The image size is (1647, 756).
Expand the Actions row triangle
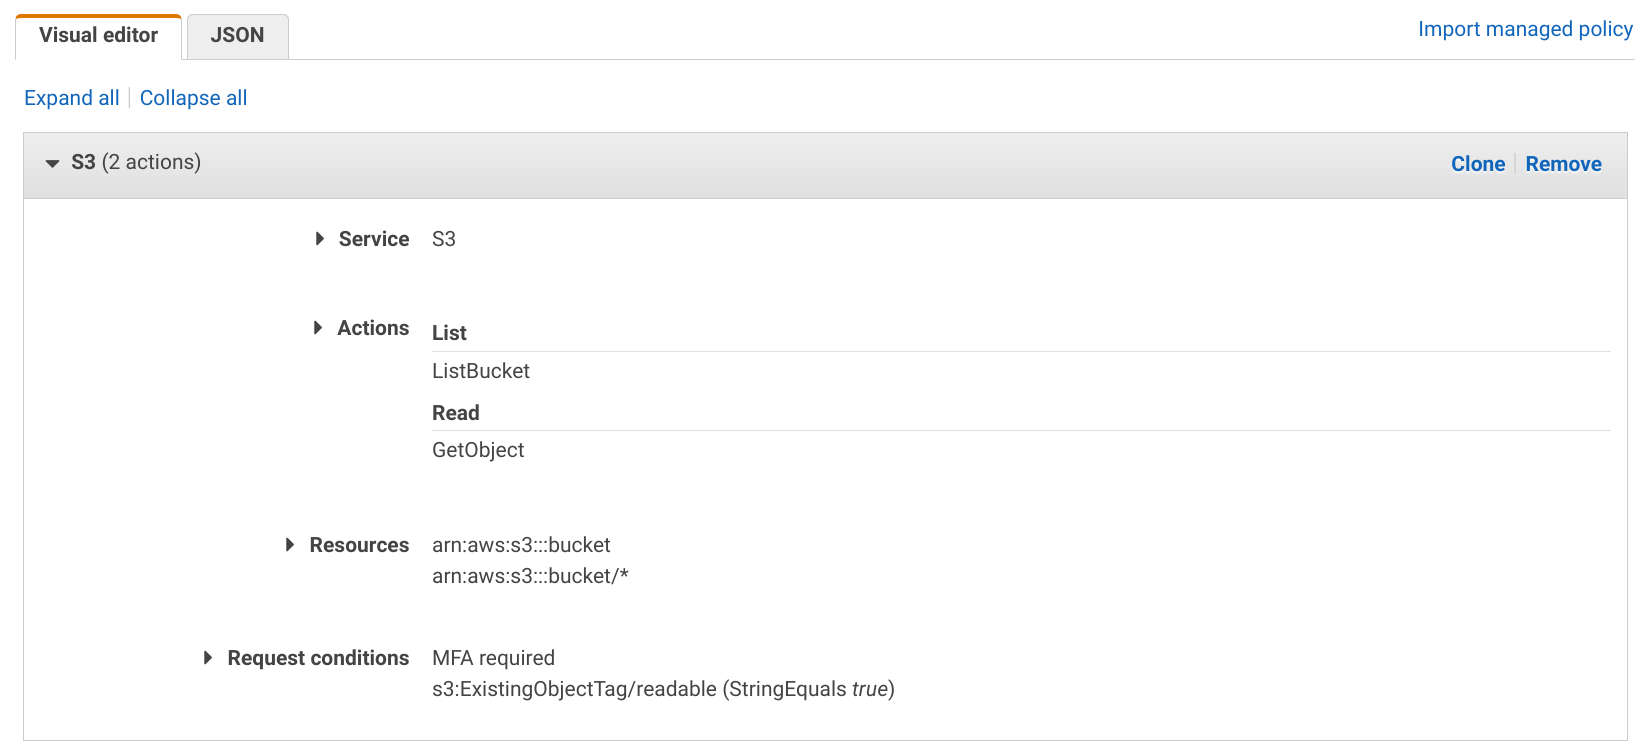click(318, 328)
